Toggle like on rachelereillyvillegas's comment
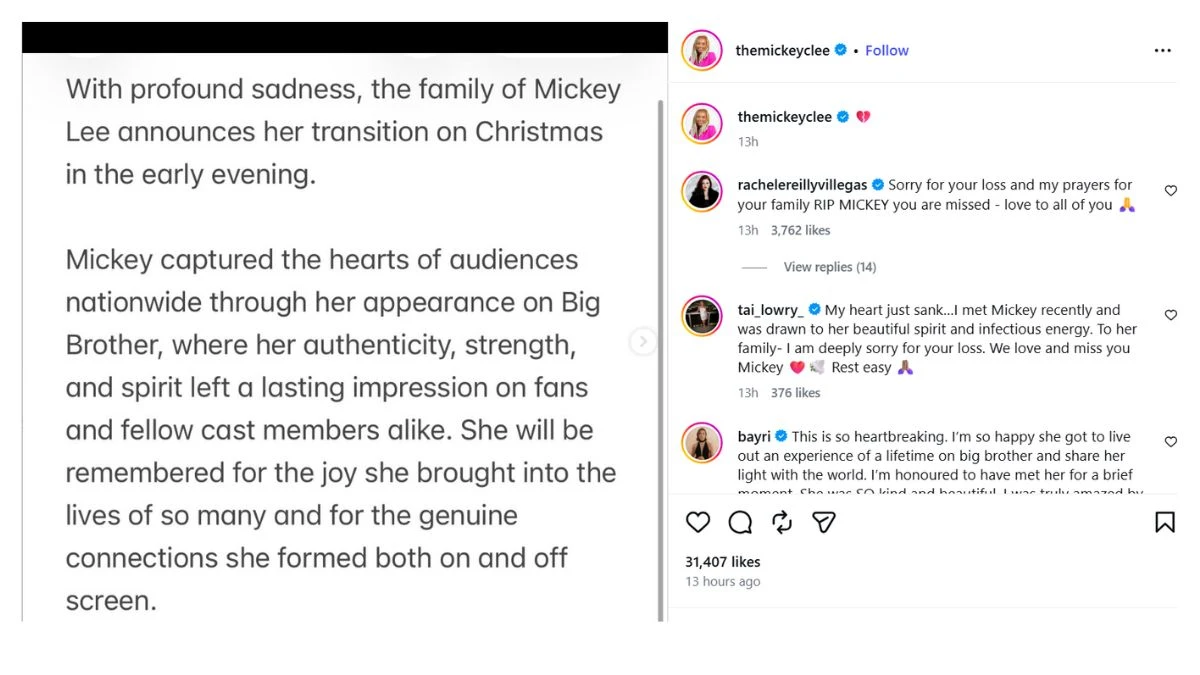 coord(1170,191)
